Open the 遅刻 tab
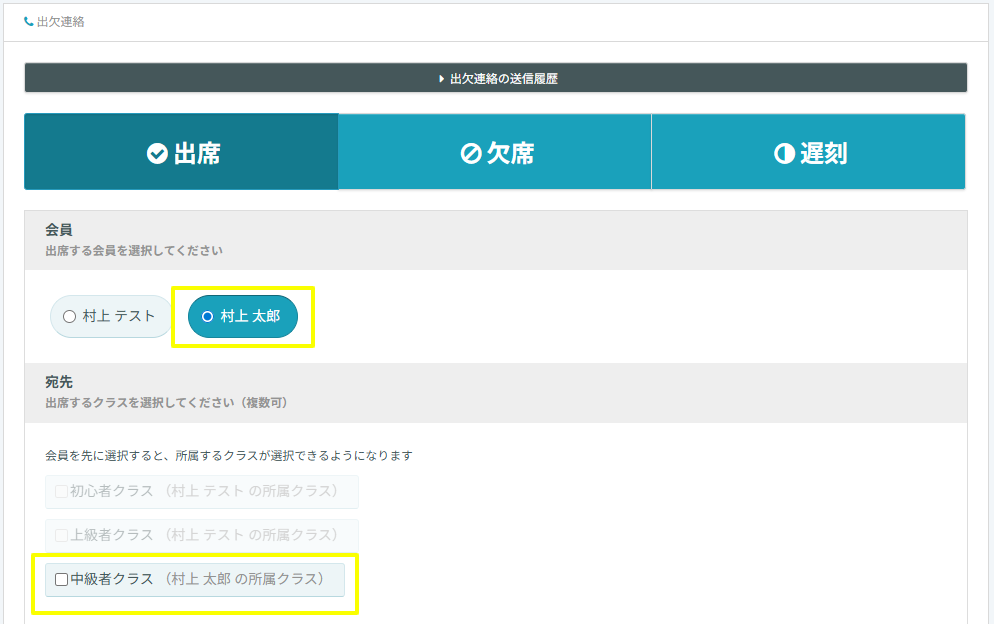994x624 pixels. click(808, 152)
